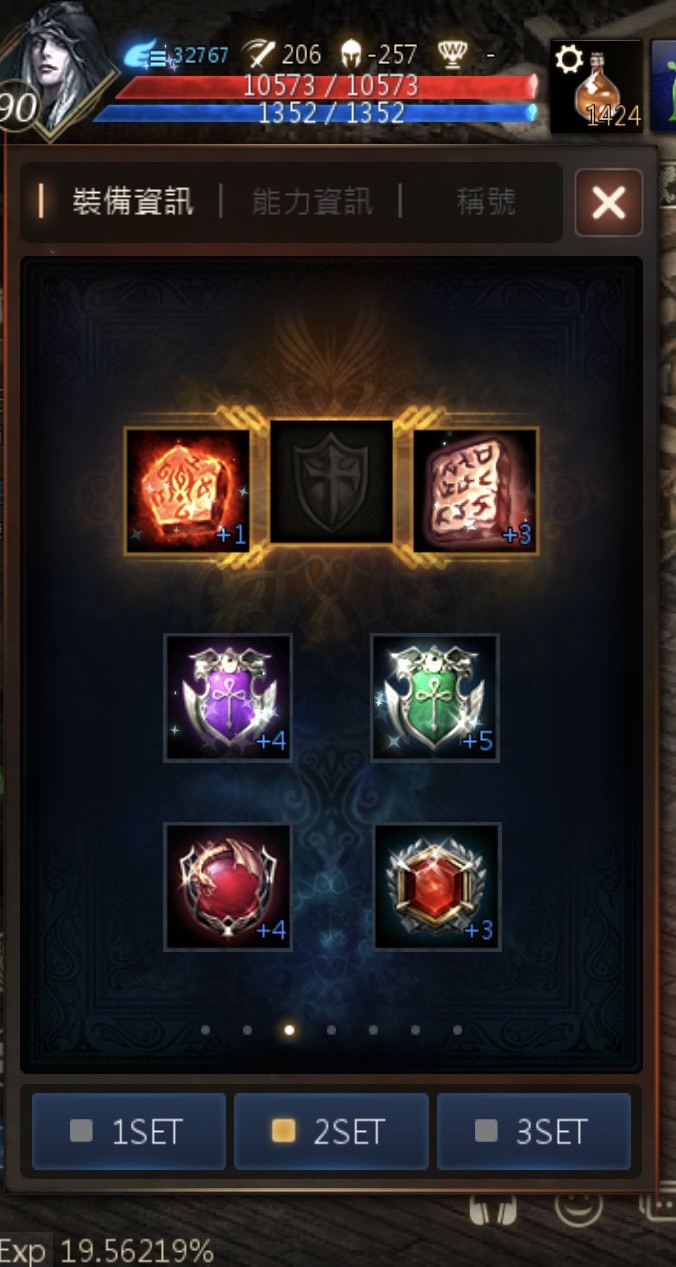Go to the last equipment page dot
Screen dimensions: 676x1267
(x=457, y=1030)
